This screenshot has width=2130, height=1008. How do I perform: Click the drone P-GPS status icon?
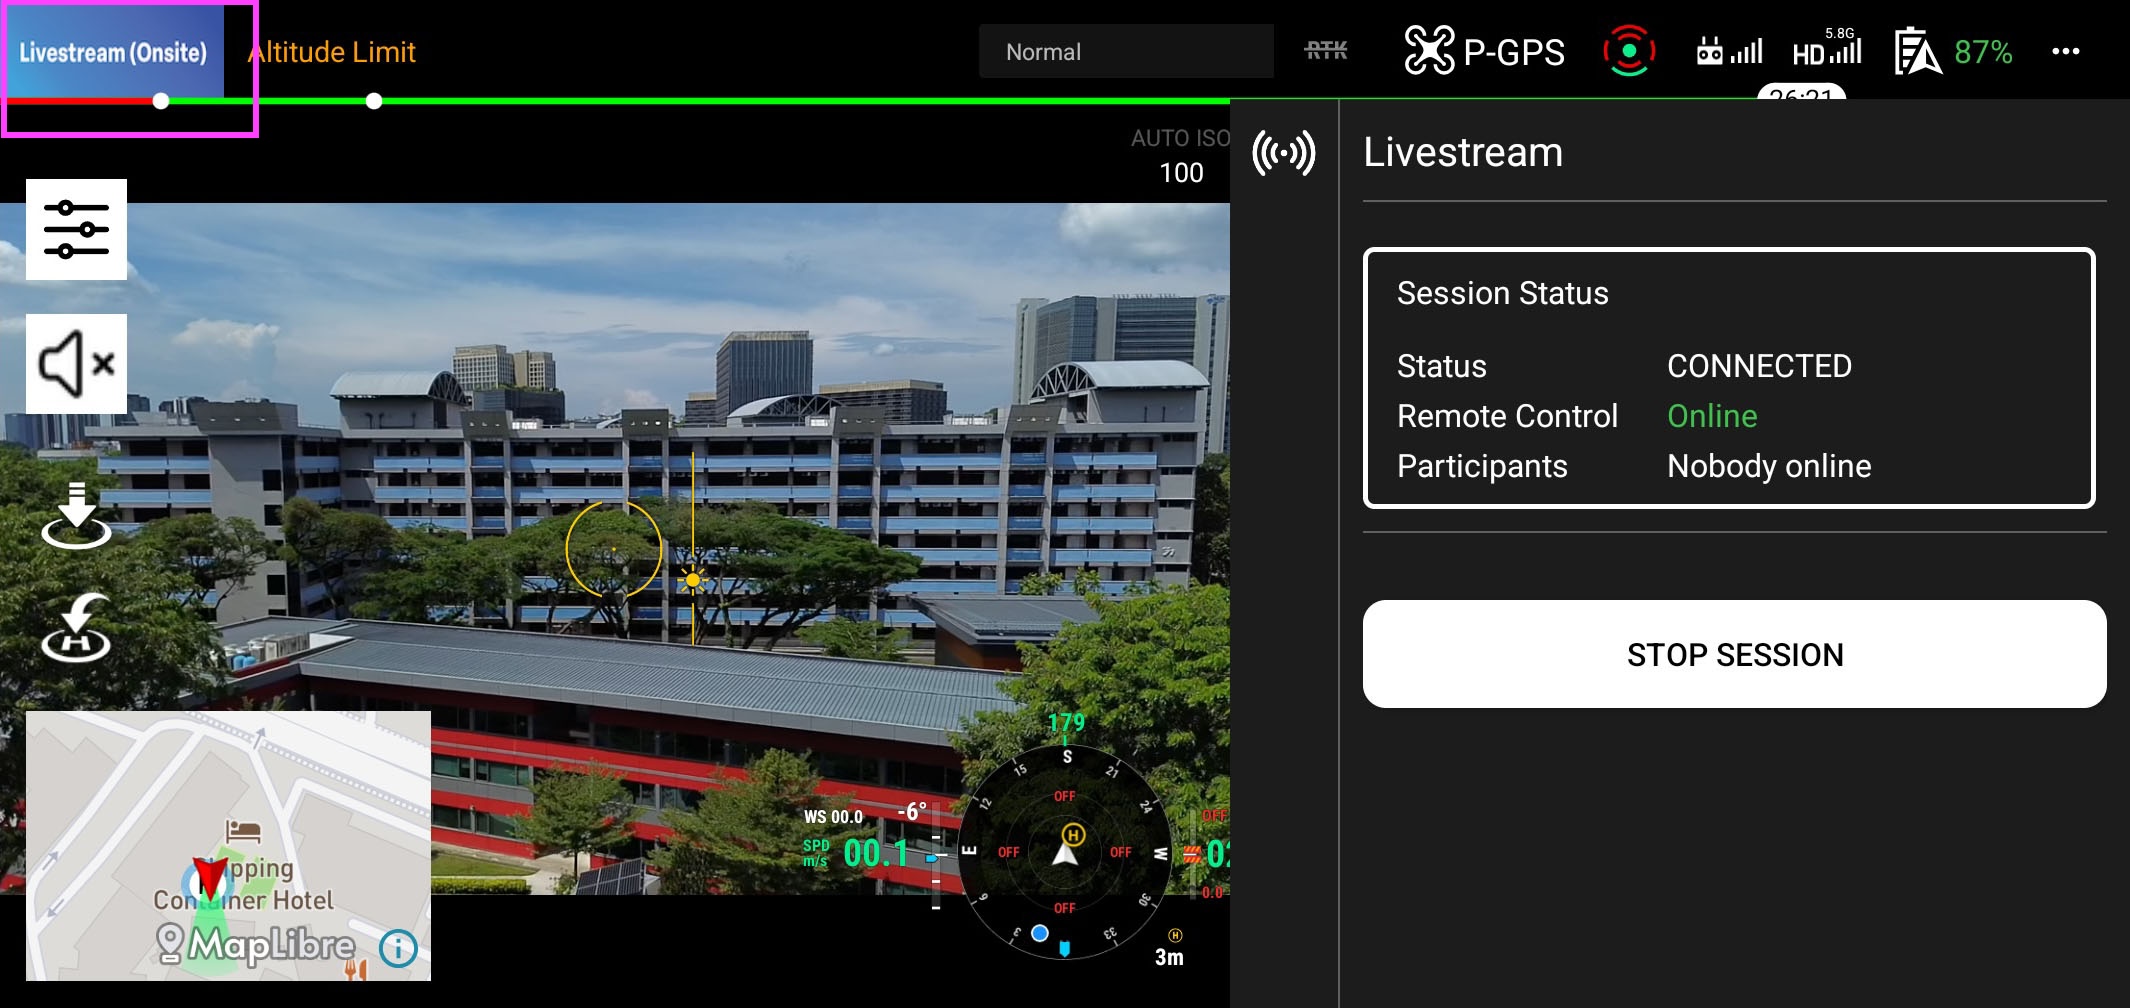coord(1484,52)
